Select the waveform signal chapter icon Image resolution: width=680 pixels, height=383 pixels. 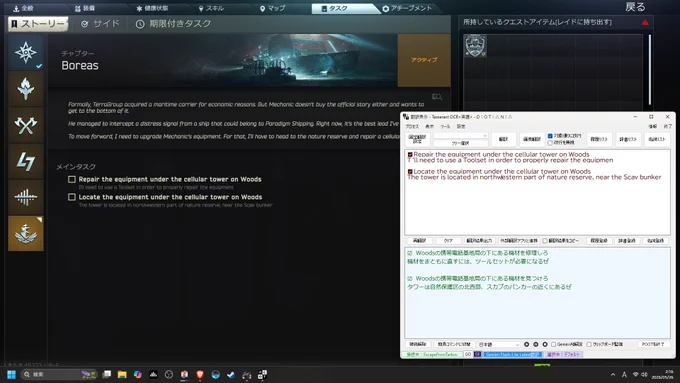26,198
